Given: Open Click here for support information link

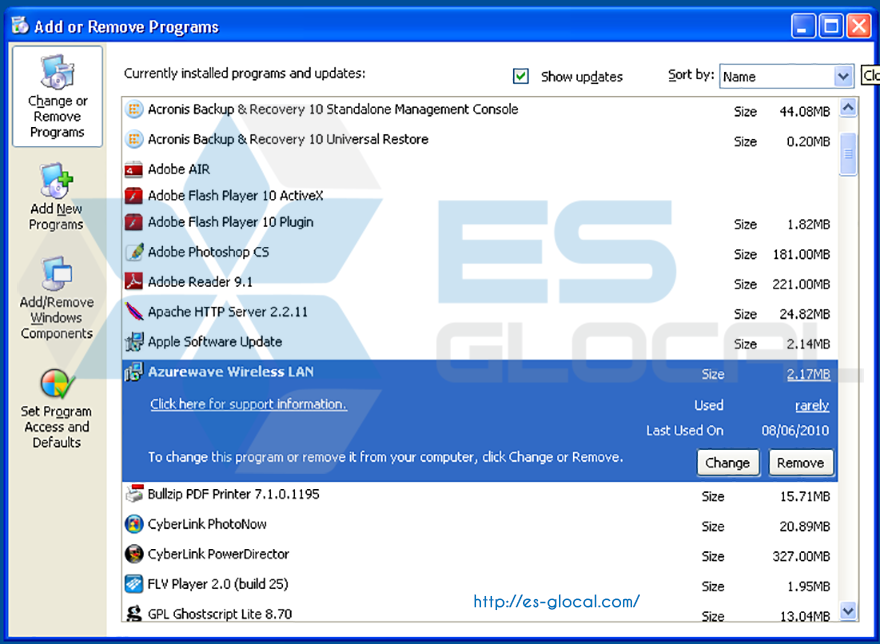Looking at the screenshot, I should [249, 404].
